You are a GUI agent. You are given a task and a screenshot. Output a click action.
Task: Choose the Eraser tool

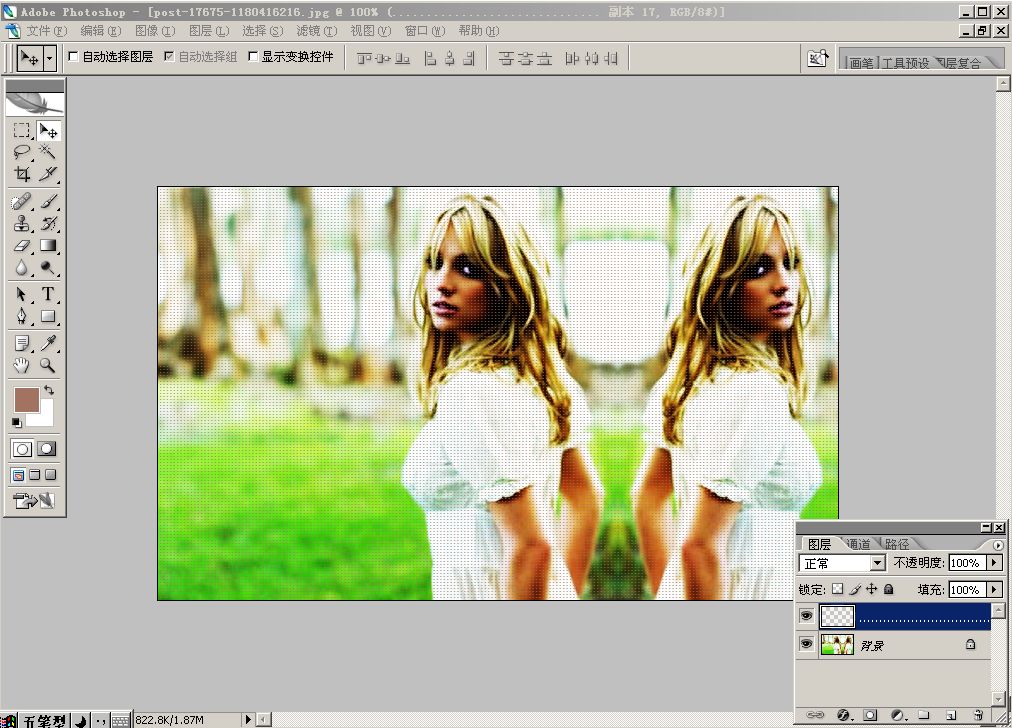[22, 245]
